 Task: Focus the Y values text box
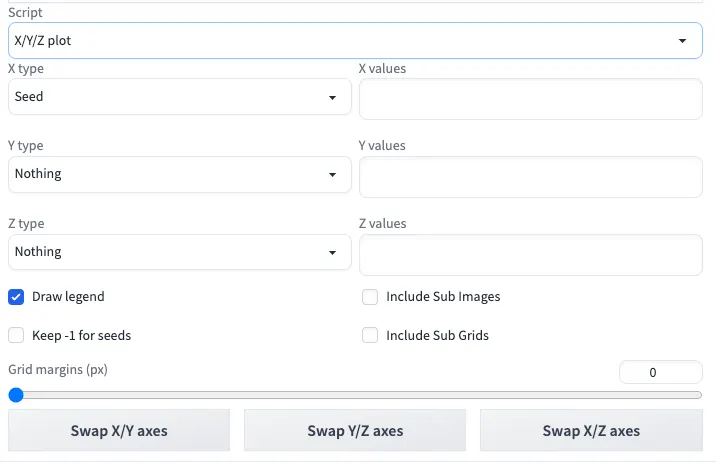point(530,177)
